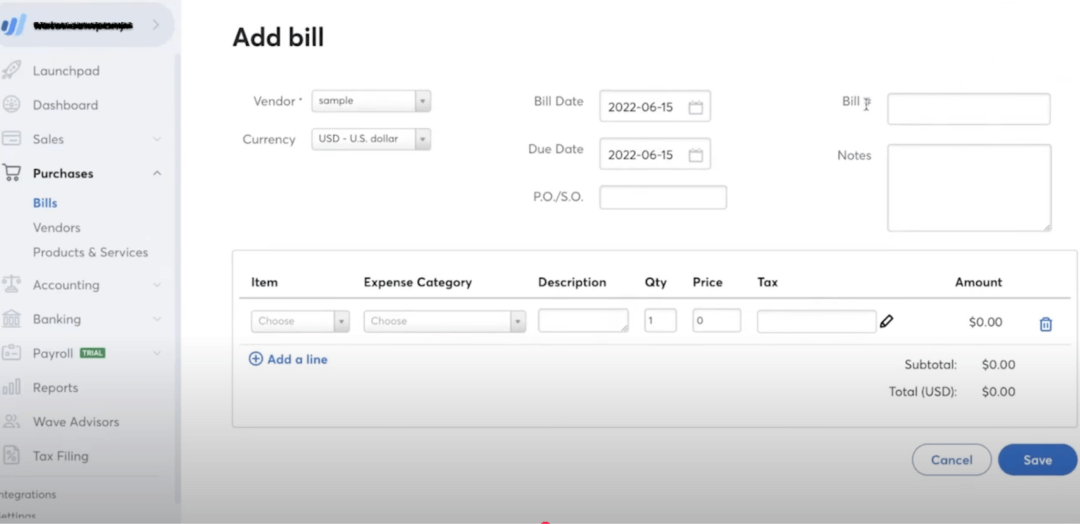
Task: Go to Dashboard in the sidebar
Action: click(65, 105)
